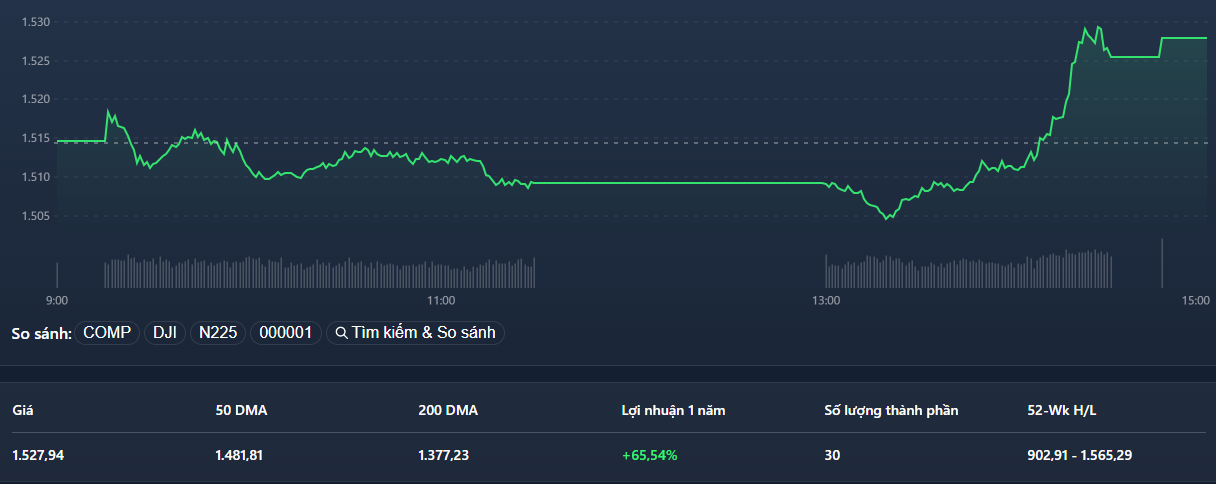Click the Lợi nhuận 1 năm header
Image resolution: width=1216 pixels, height=484 pixels.
coord(673,411)
